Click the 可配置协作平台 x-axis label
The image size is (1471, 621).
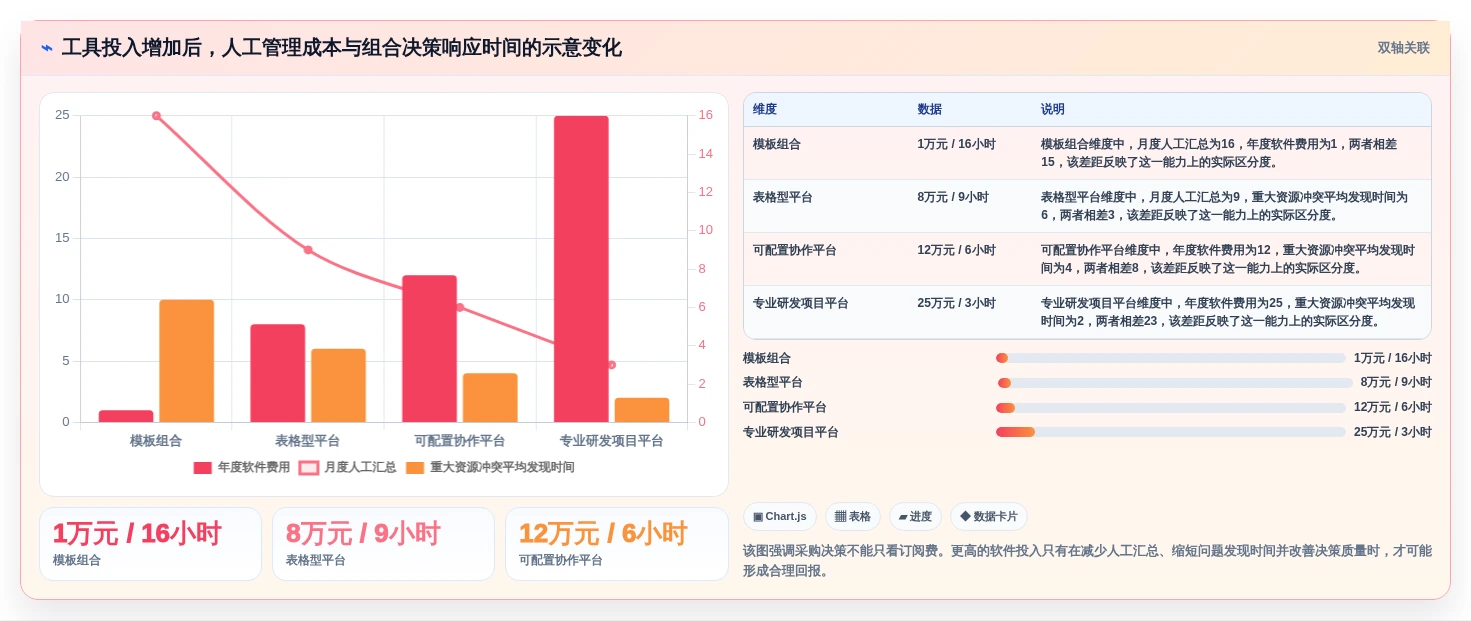click(460, 441)
